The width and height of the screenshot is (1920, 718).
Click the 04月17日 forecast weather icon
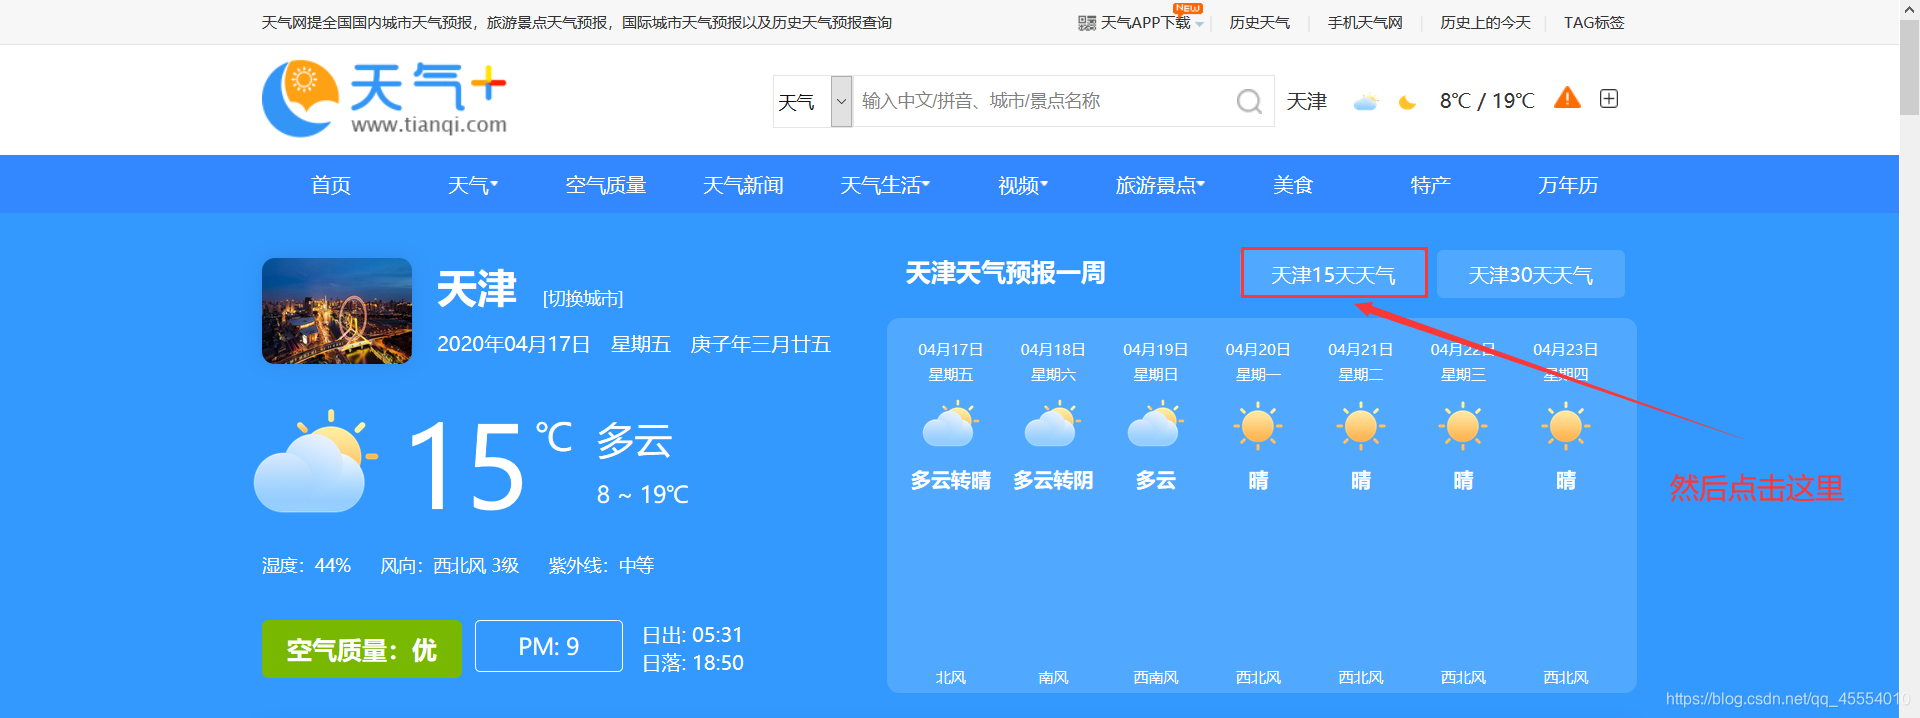click(950, 424)
